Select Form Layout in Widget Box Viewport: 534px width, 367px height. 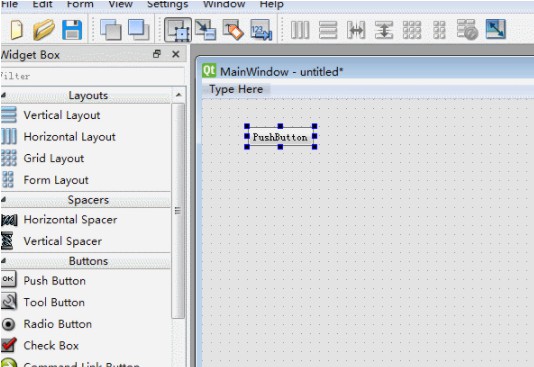coord(85,180)
